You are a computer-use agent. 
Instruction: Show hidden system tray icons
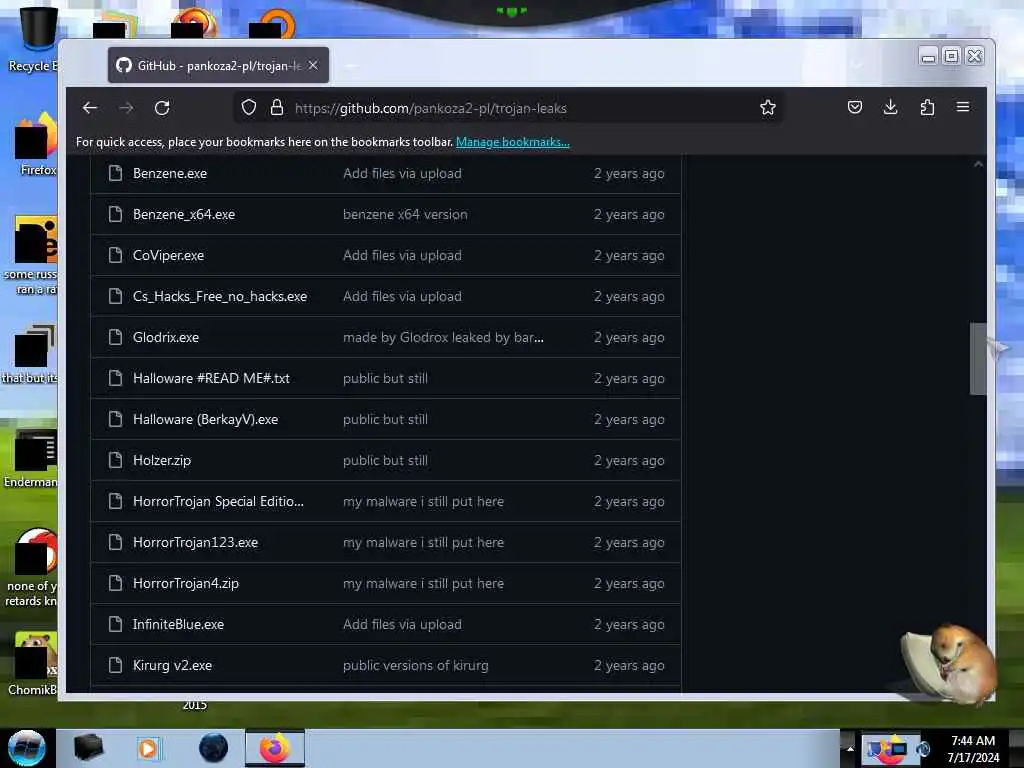pyautogui.click(x=850, y=749)
